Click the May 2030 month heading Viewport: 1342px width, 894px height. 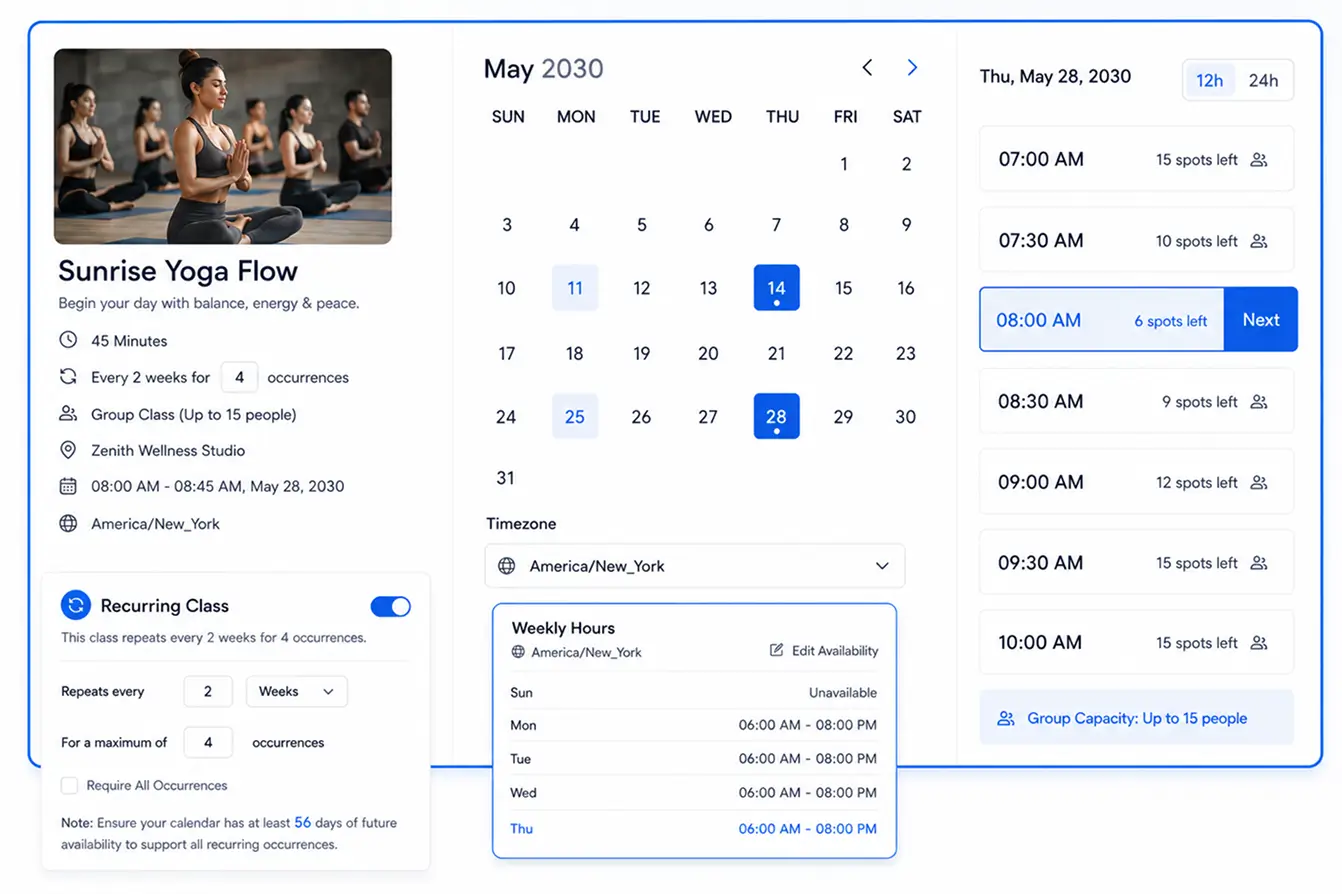(x=544, y=69)
